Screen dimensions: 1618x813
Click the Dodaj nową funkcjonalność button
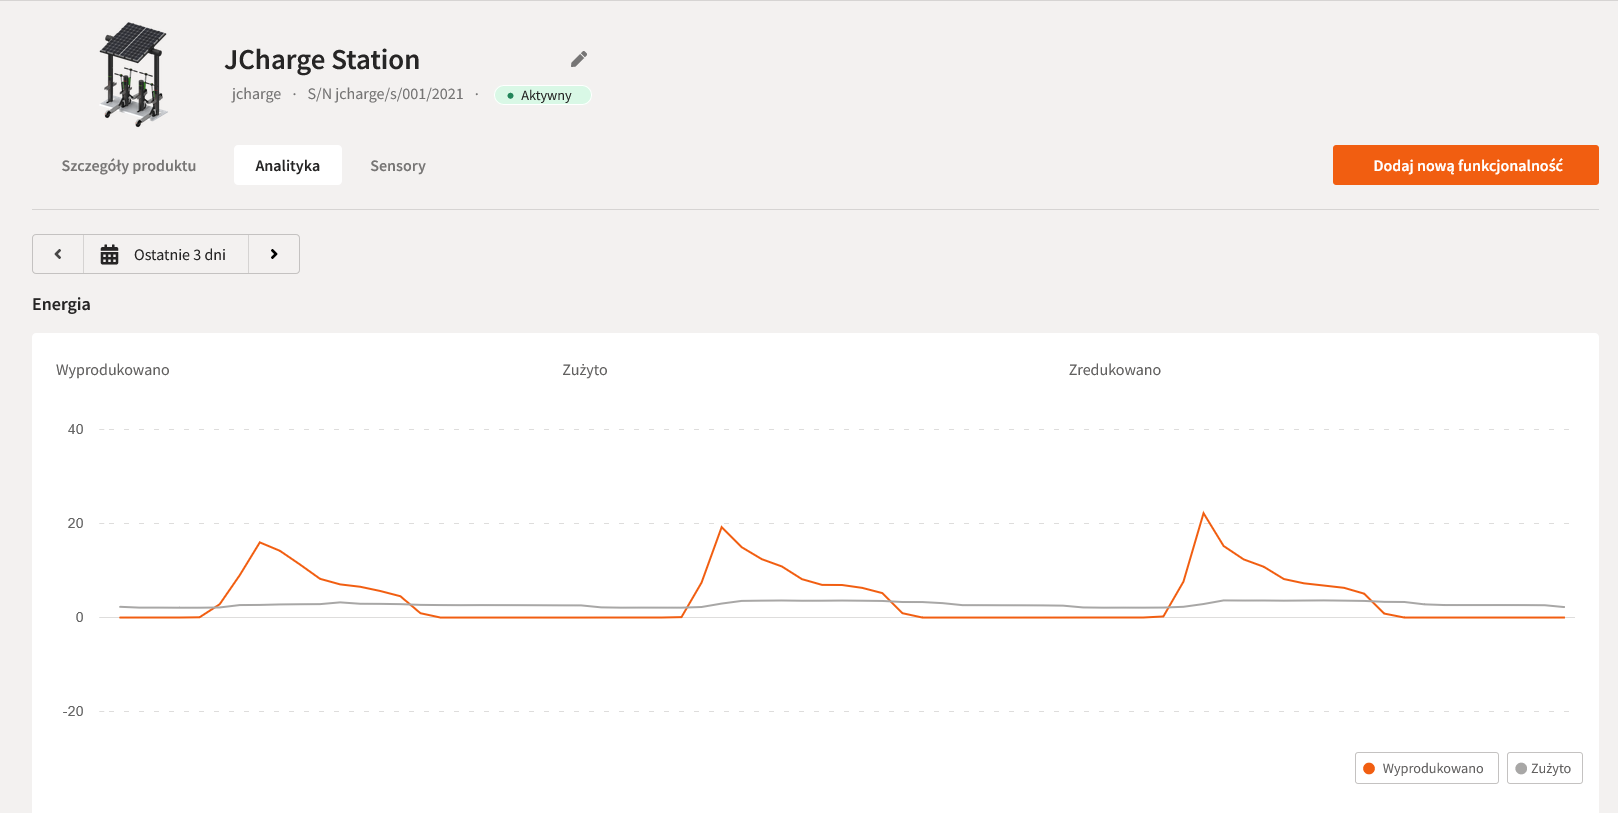click(1466, 165)
